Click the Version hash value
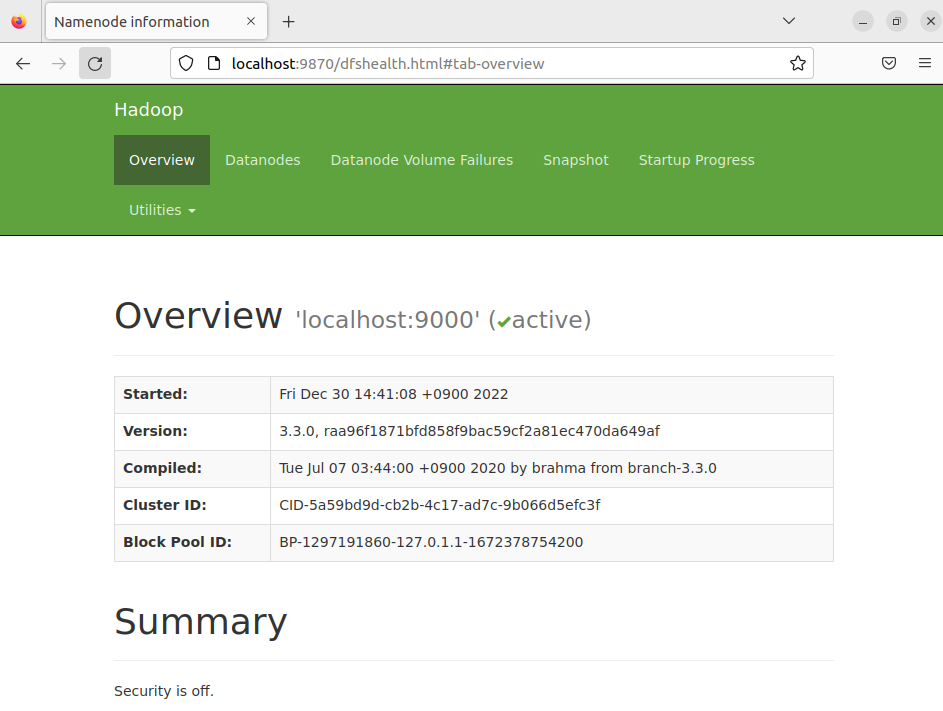The height and width of the screenshot is (711, 943). click(470, 431)
